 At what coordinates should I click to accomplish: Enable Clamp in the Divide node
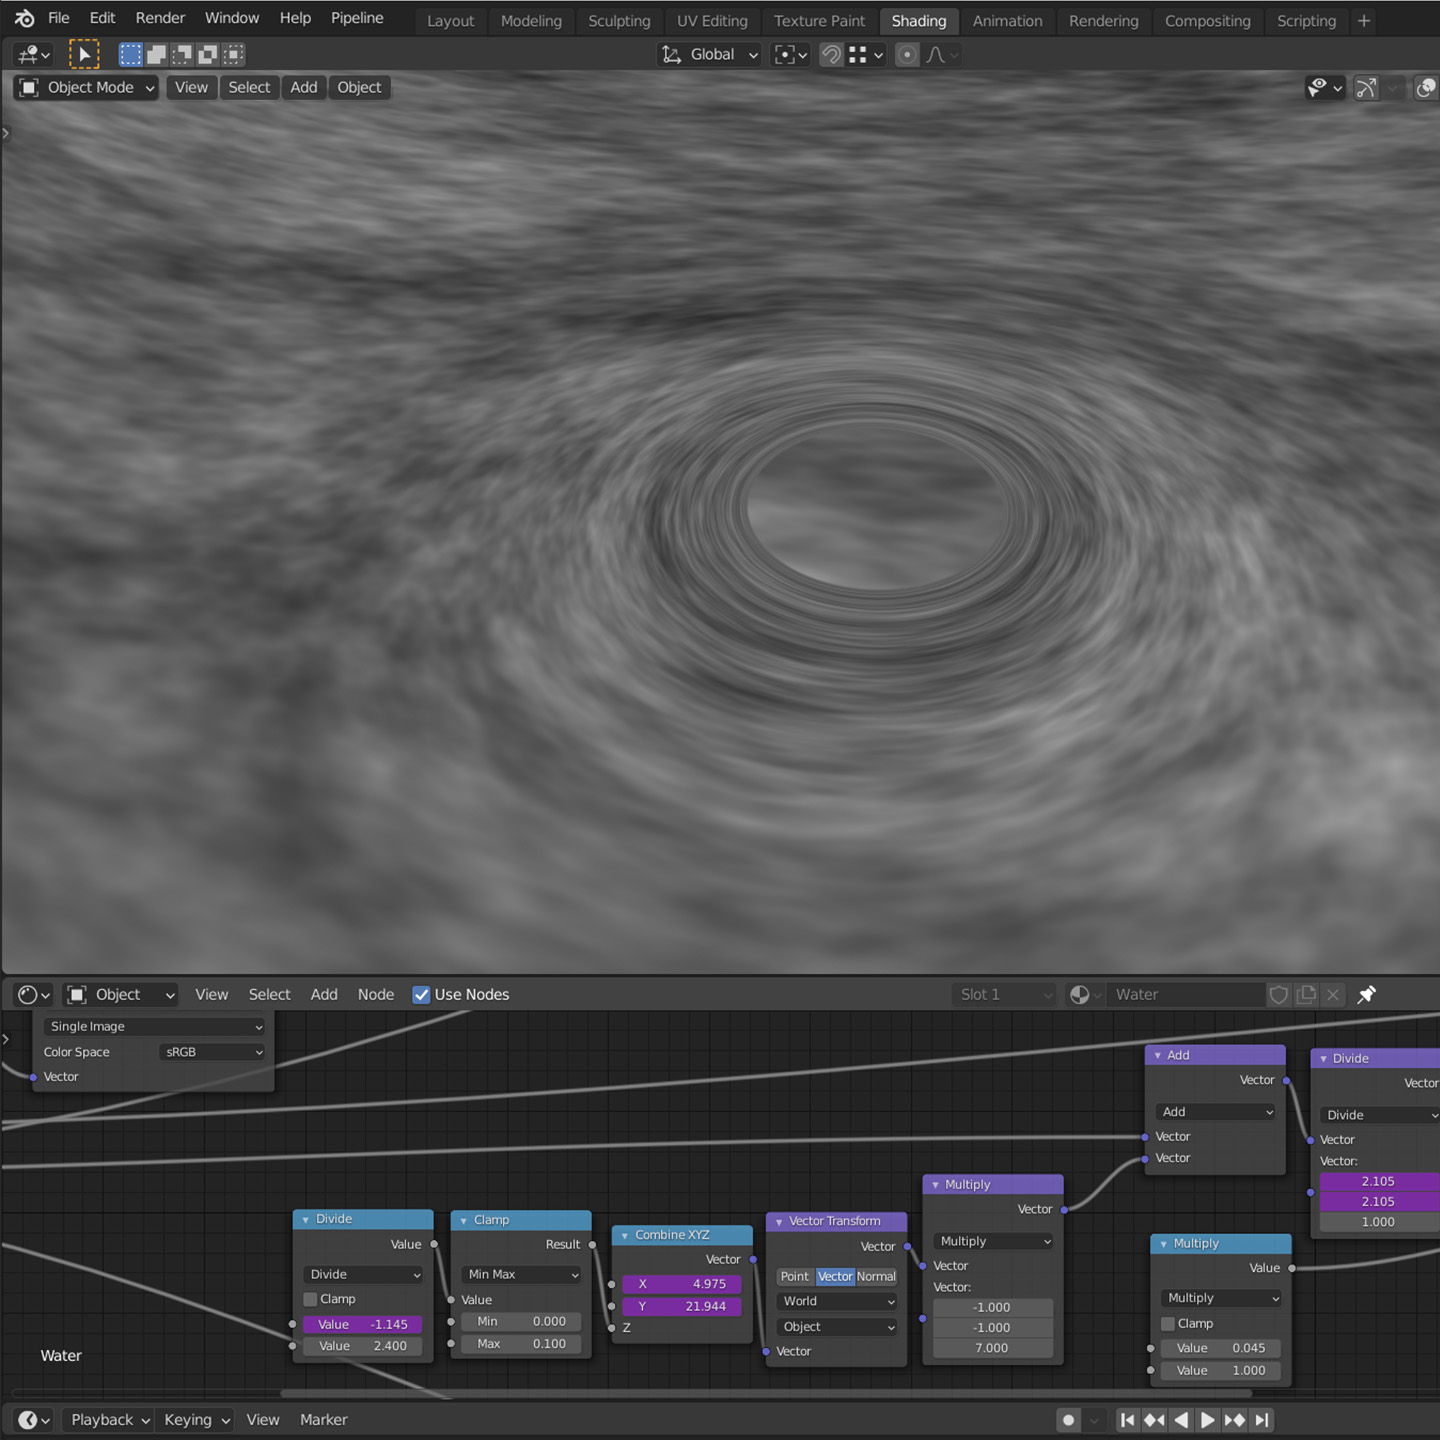tap(310, 1298)
